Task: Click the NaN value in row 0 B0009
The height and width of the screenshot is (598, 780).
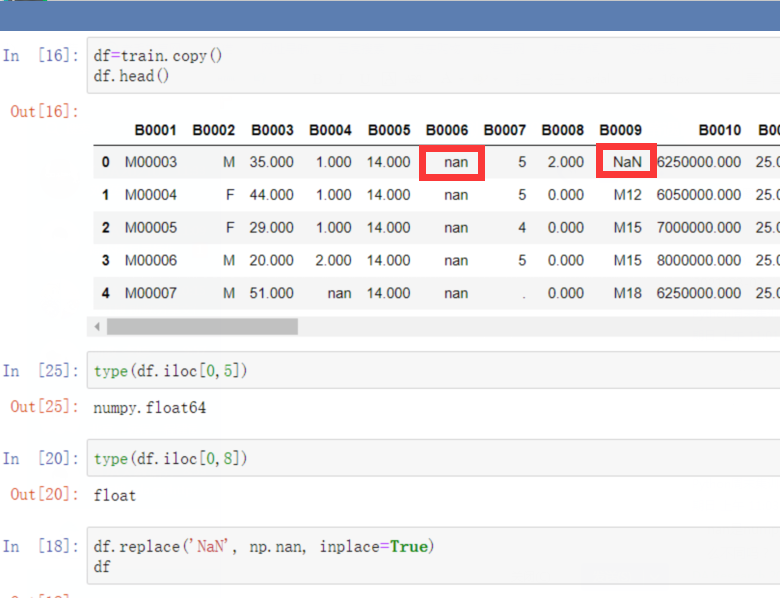Action: pyautogui.click(x=627, y=162)
